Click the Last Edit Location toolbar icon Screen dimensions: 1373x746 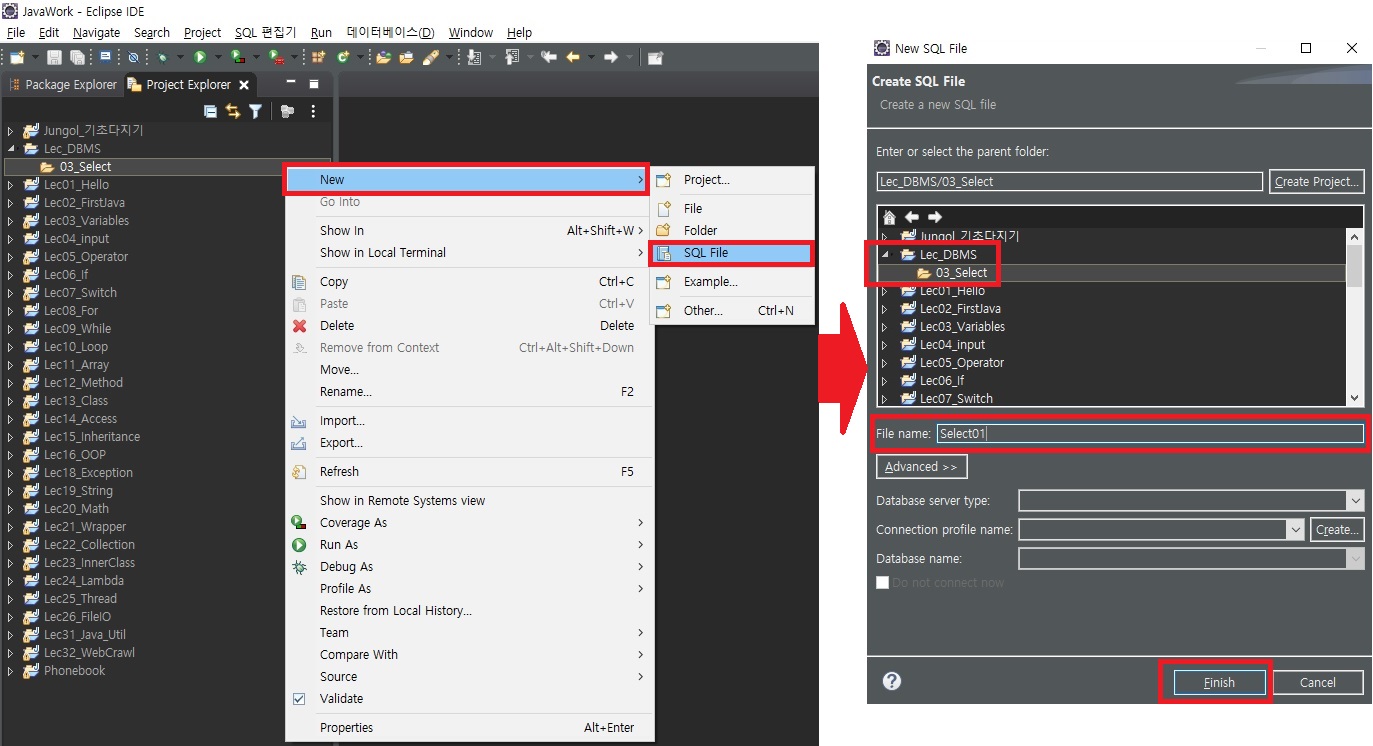point(548,57)
